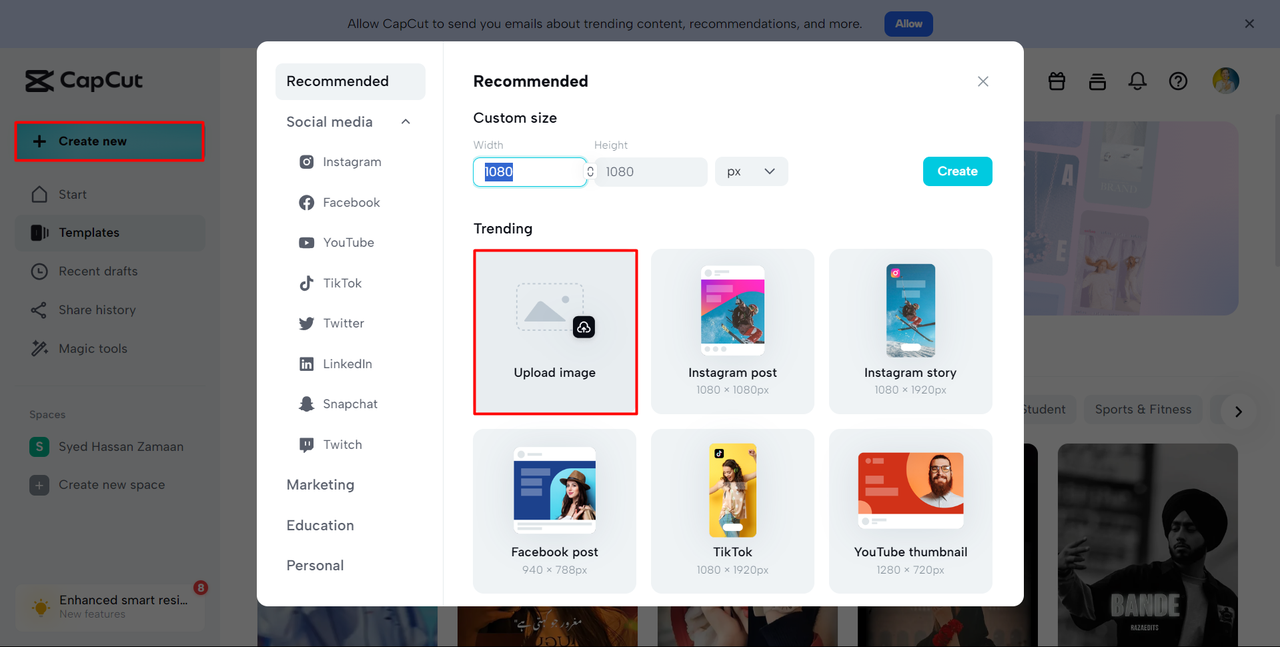Open the Education category

pos(320,525)
